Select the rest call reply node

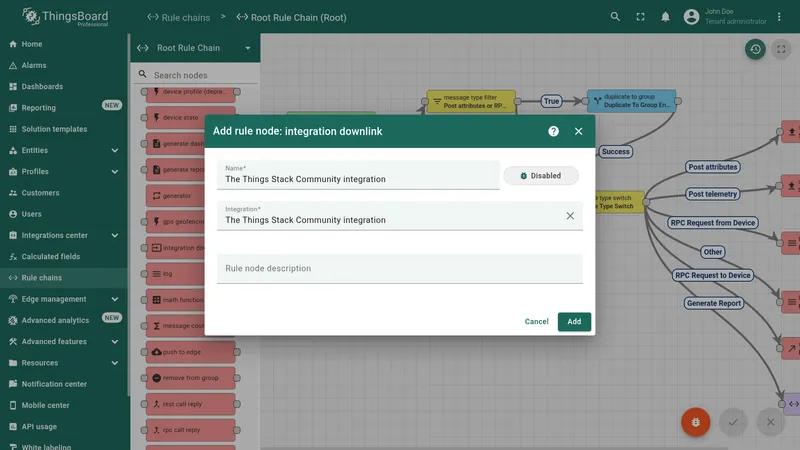pyautogui.click(x=190, y=404)
